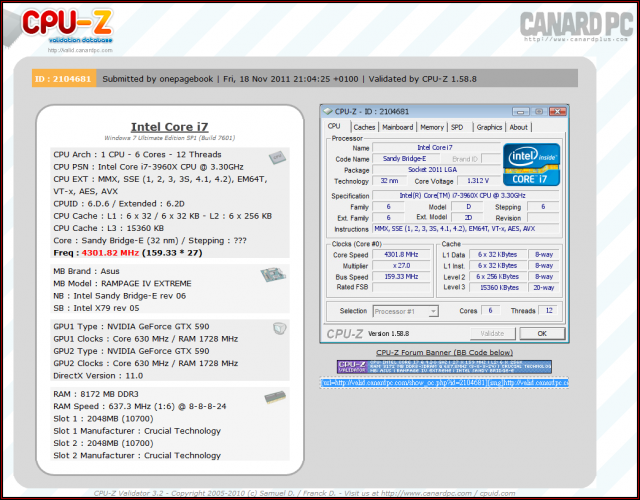The width and height of the screenshot is (640, 500).
Task: Click the Technology value 32 nm
Action: coord(389,180)
